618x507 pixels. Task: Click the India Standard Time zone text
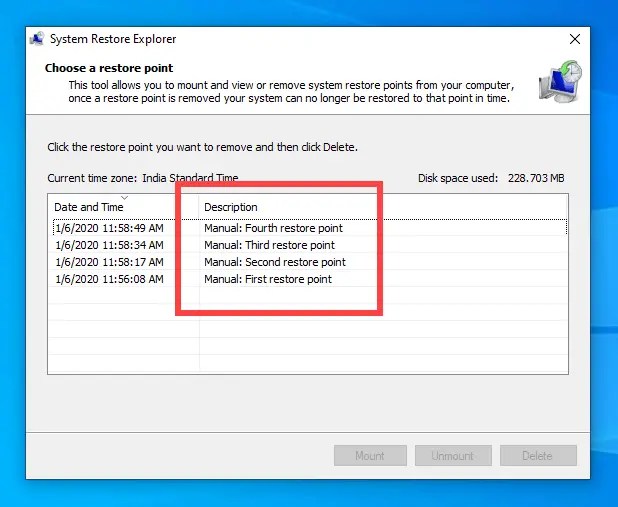[x=190, y=178]
